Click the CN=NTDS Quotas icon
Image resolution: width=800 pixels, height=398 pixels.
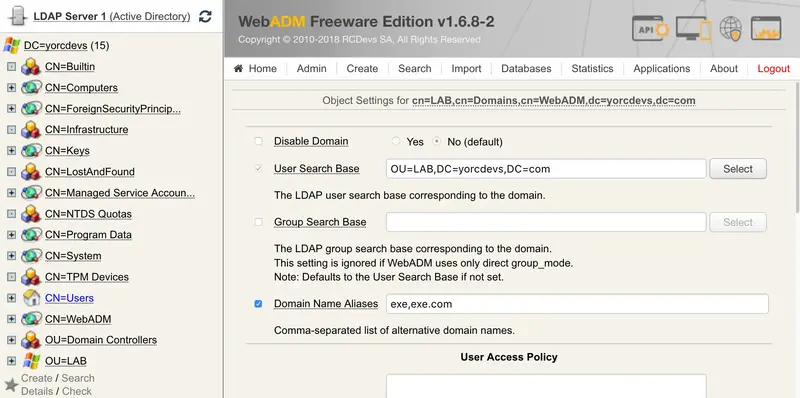31,214
